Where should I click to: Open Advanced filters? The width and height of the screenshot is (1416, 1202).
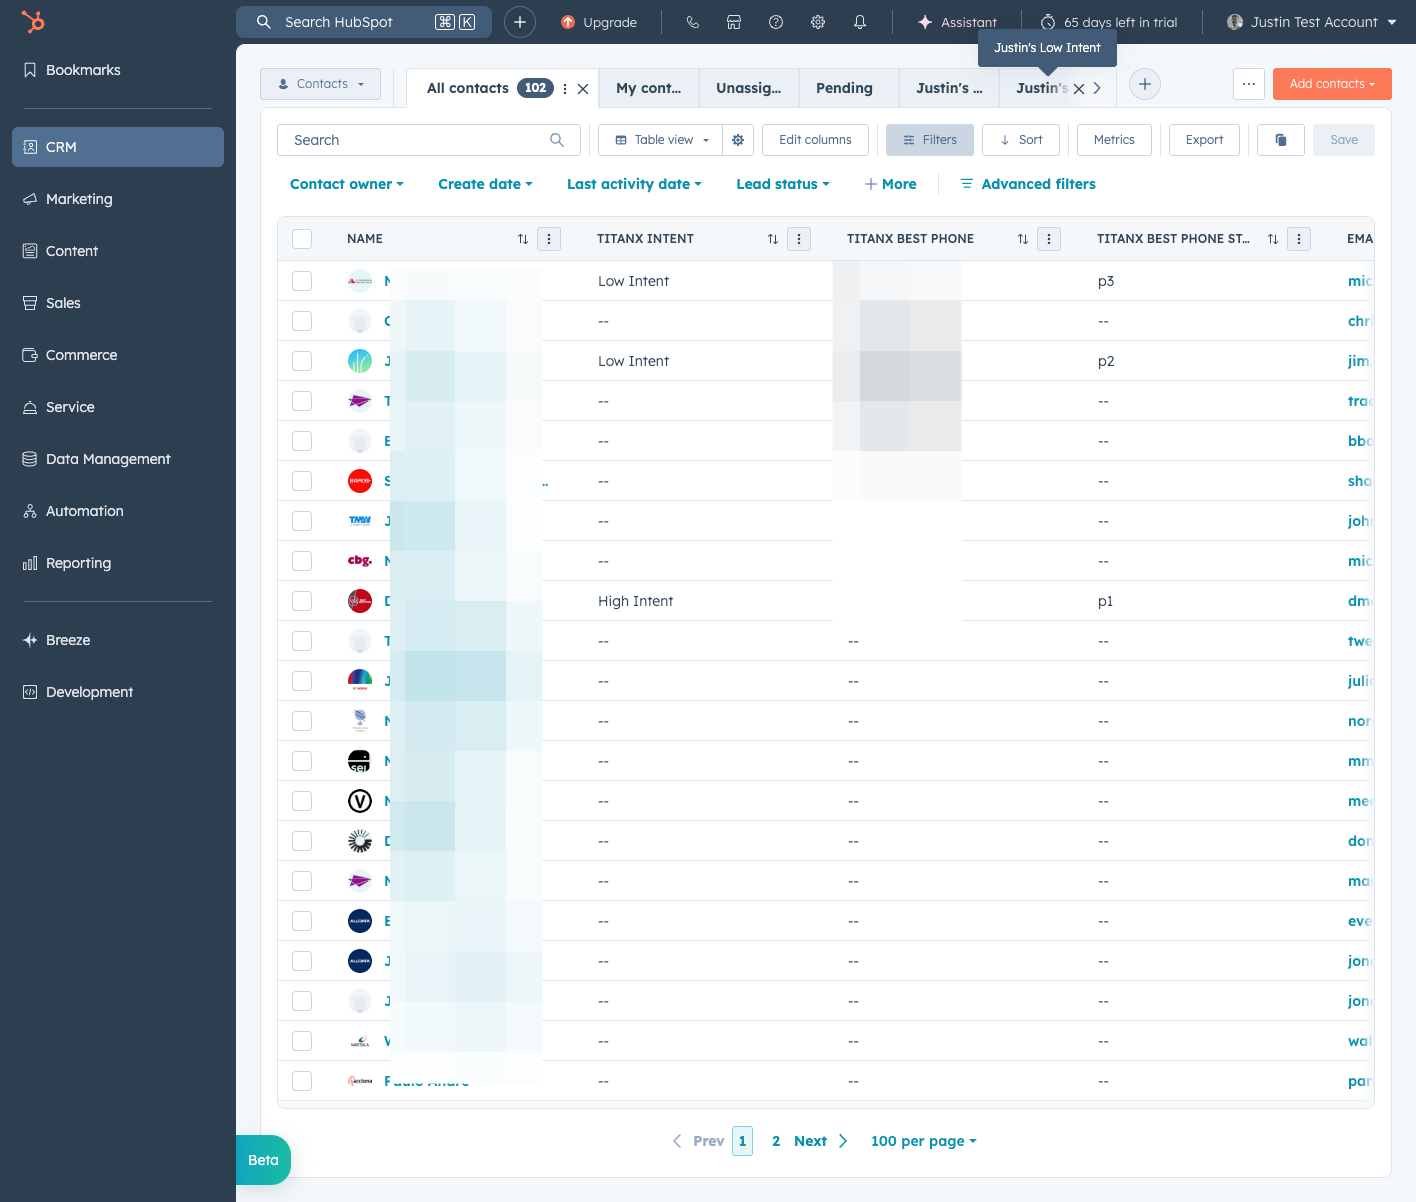[x=1028, y=184]
